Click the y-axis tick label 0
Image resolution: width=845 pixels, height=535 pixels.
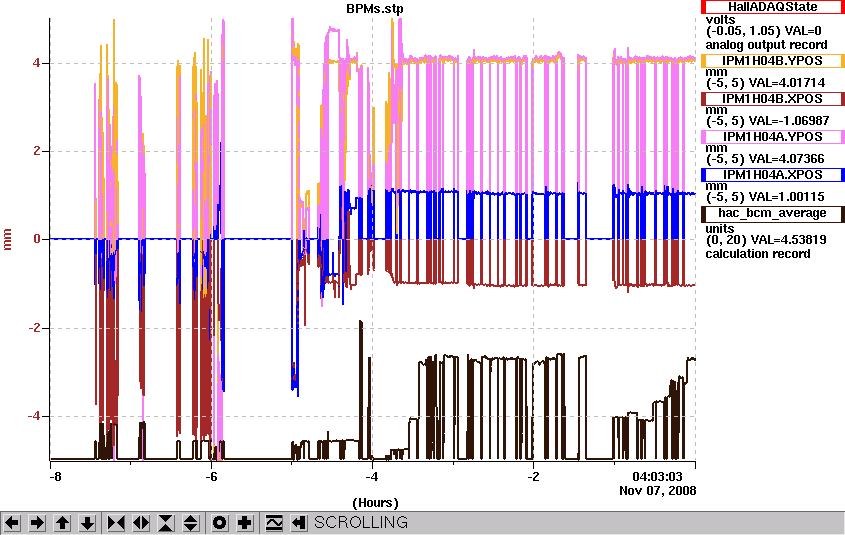point(37,239)
